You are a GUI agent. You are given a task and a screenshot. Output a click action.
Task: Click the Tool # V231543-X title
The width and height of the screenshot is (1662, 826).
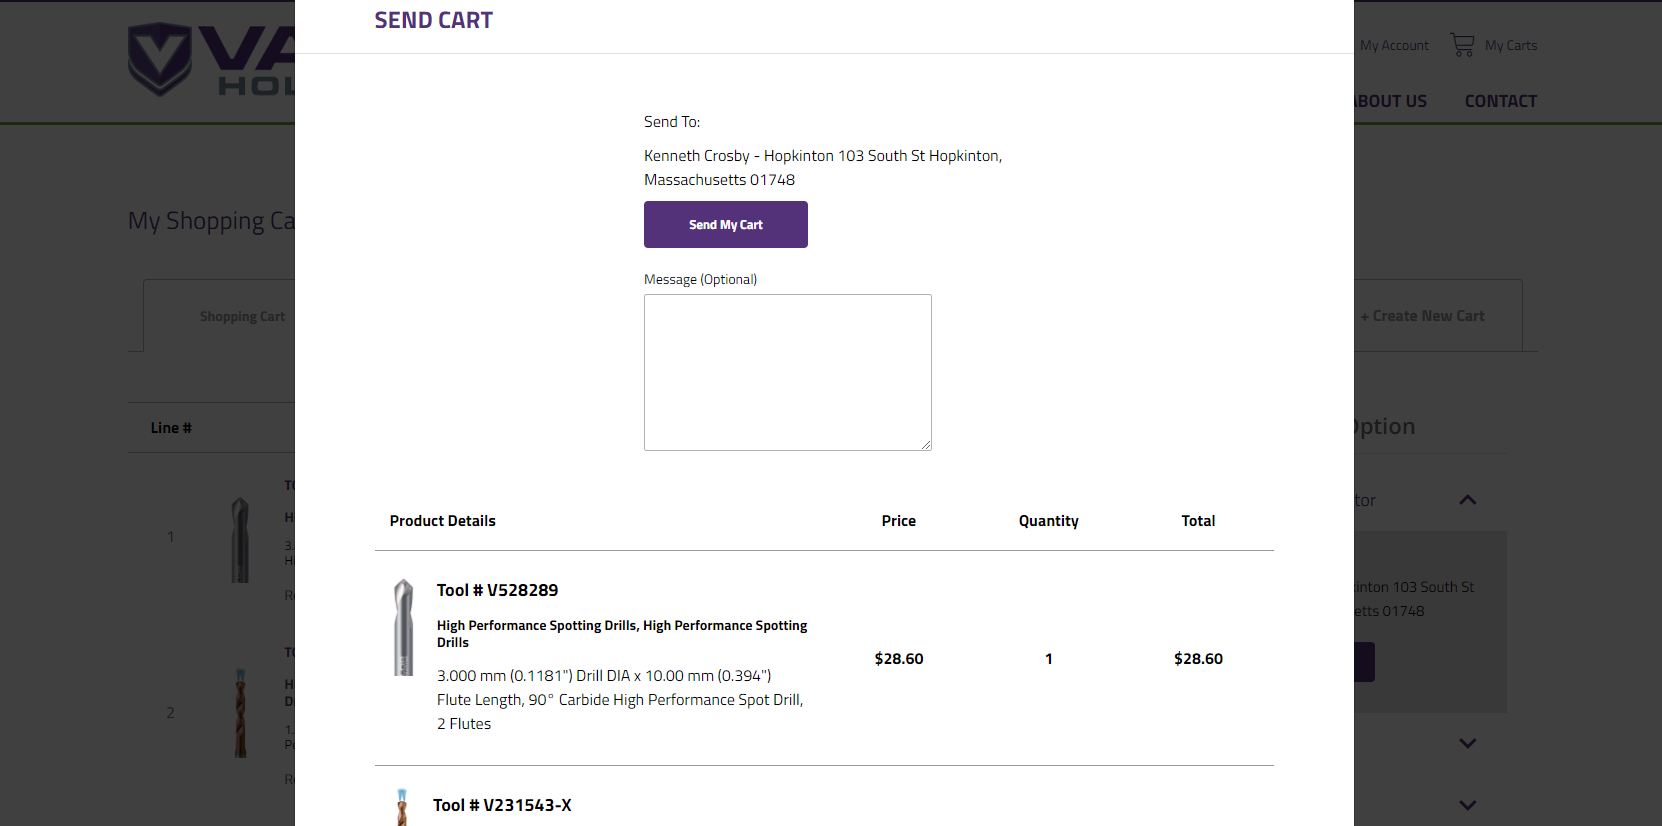(502, 805)
